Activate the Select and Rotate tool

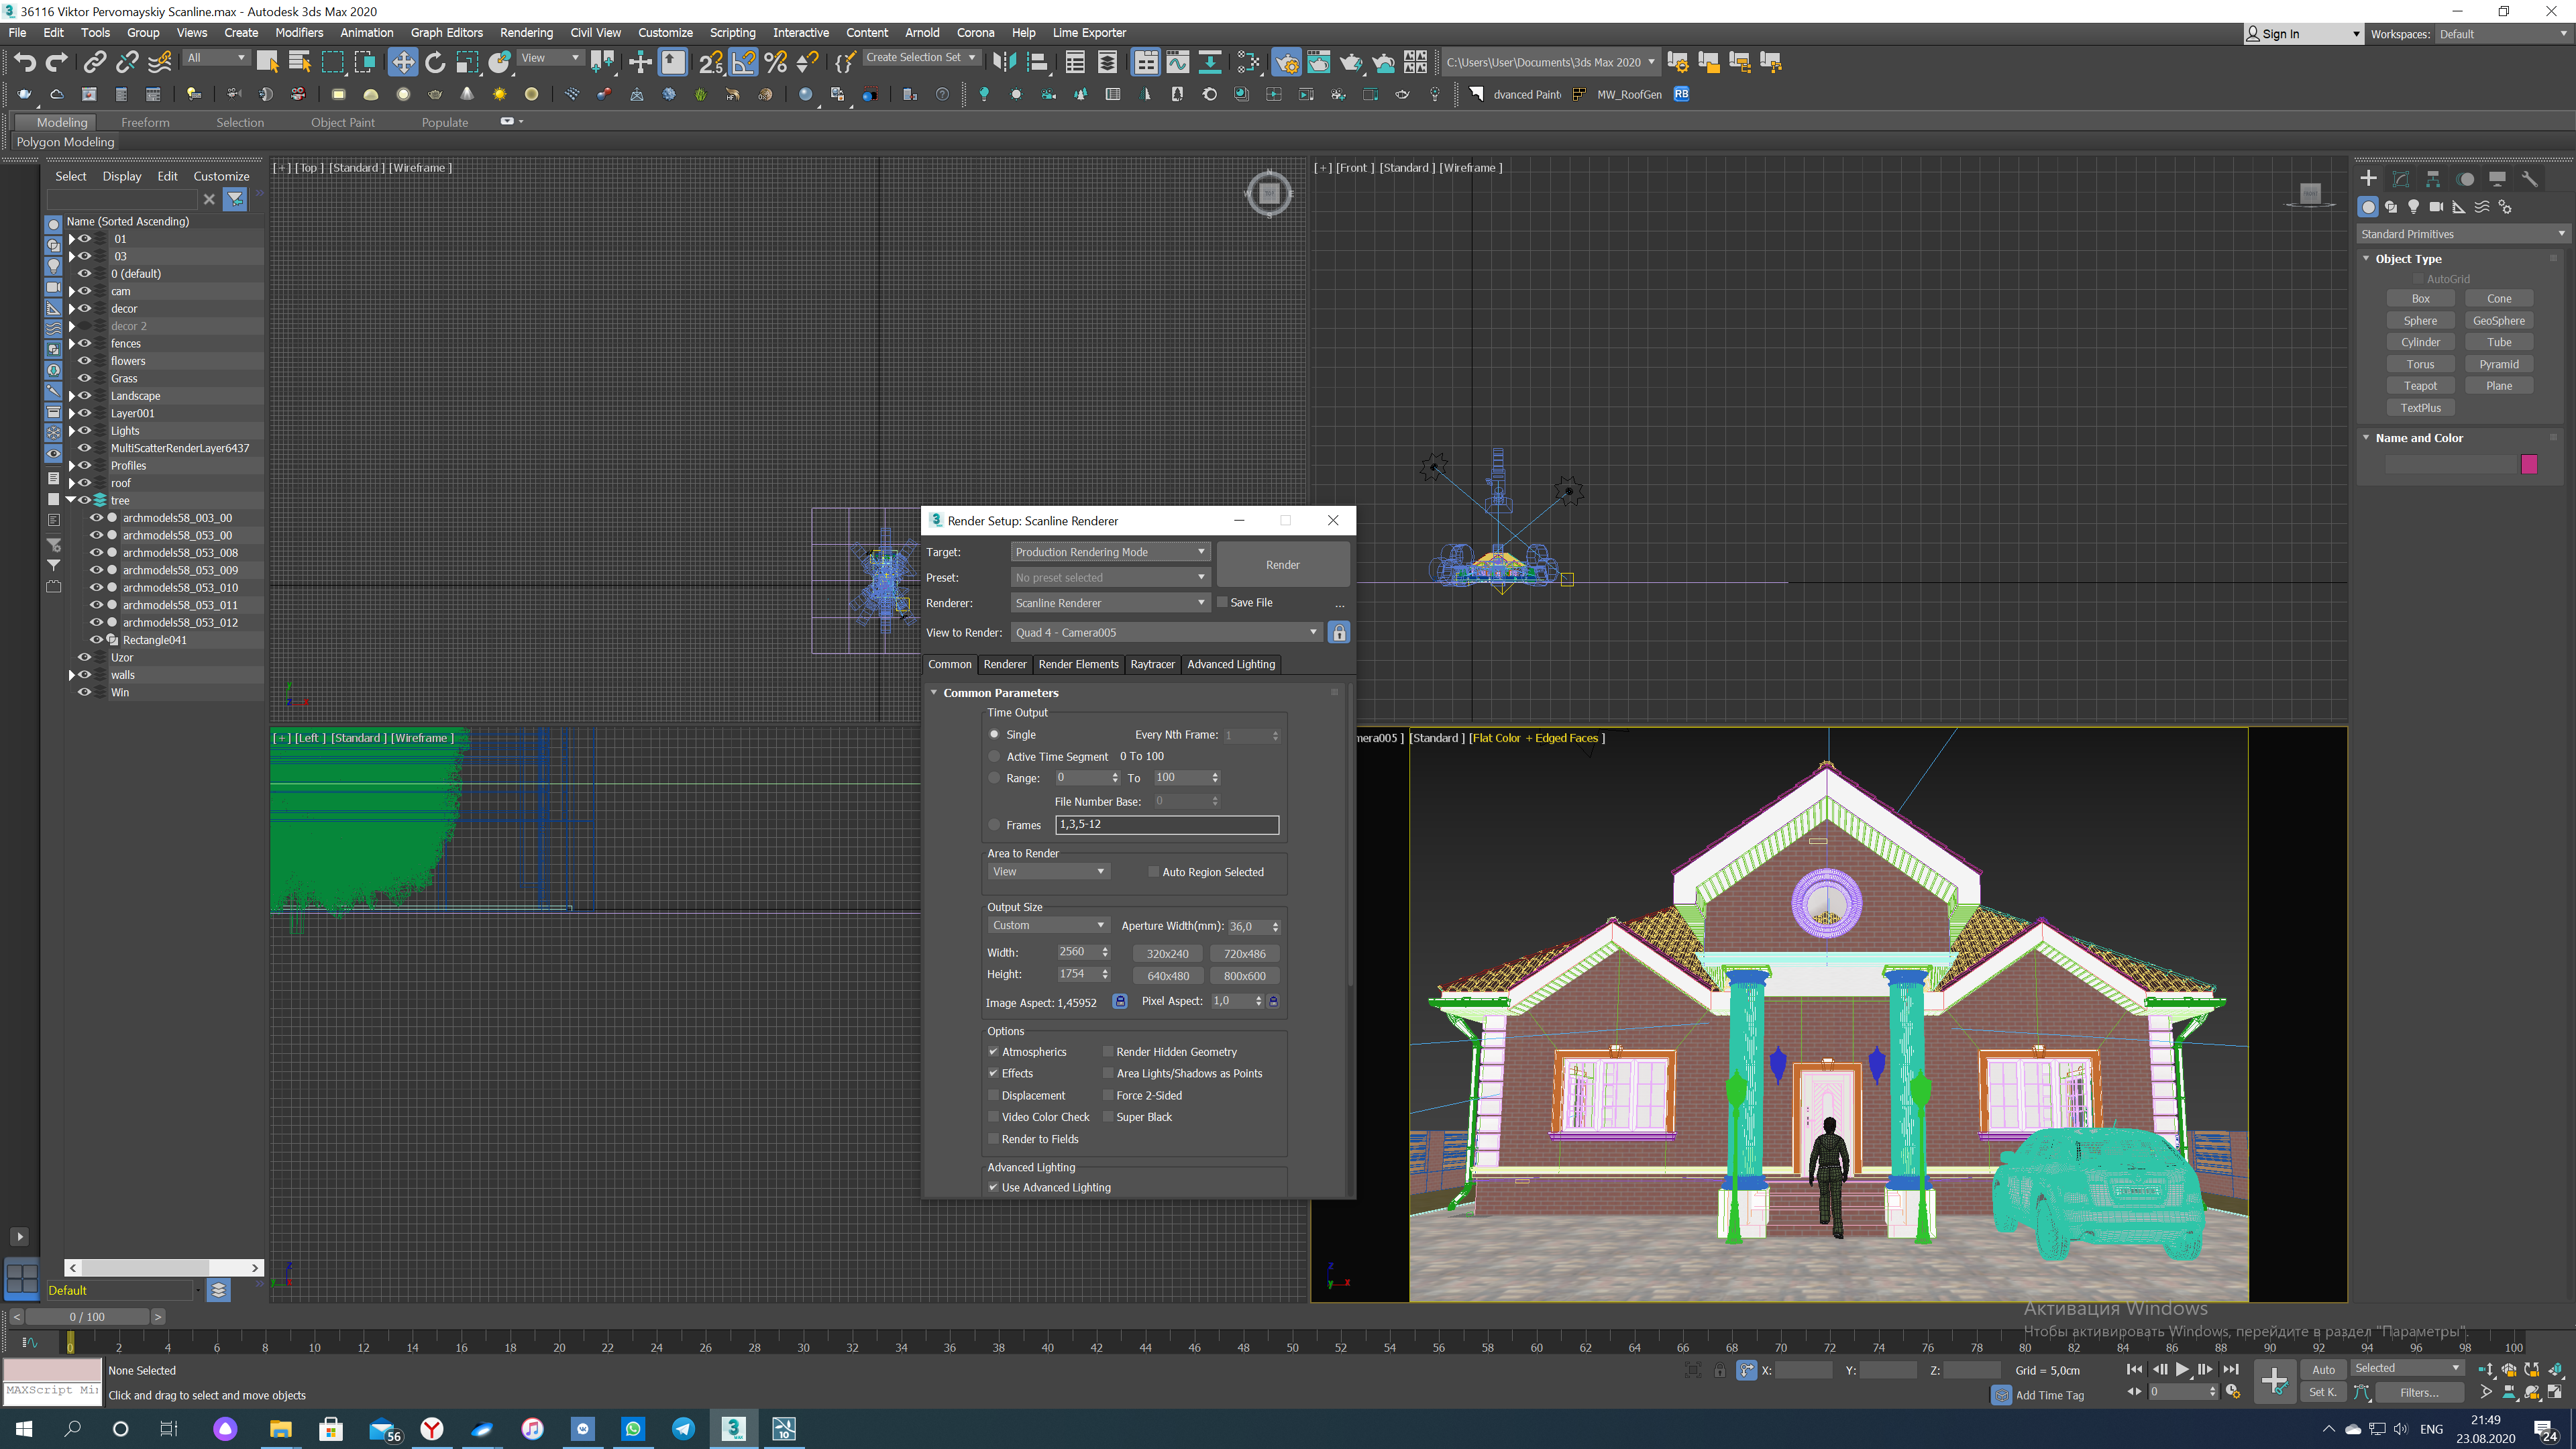click(435, 62)
